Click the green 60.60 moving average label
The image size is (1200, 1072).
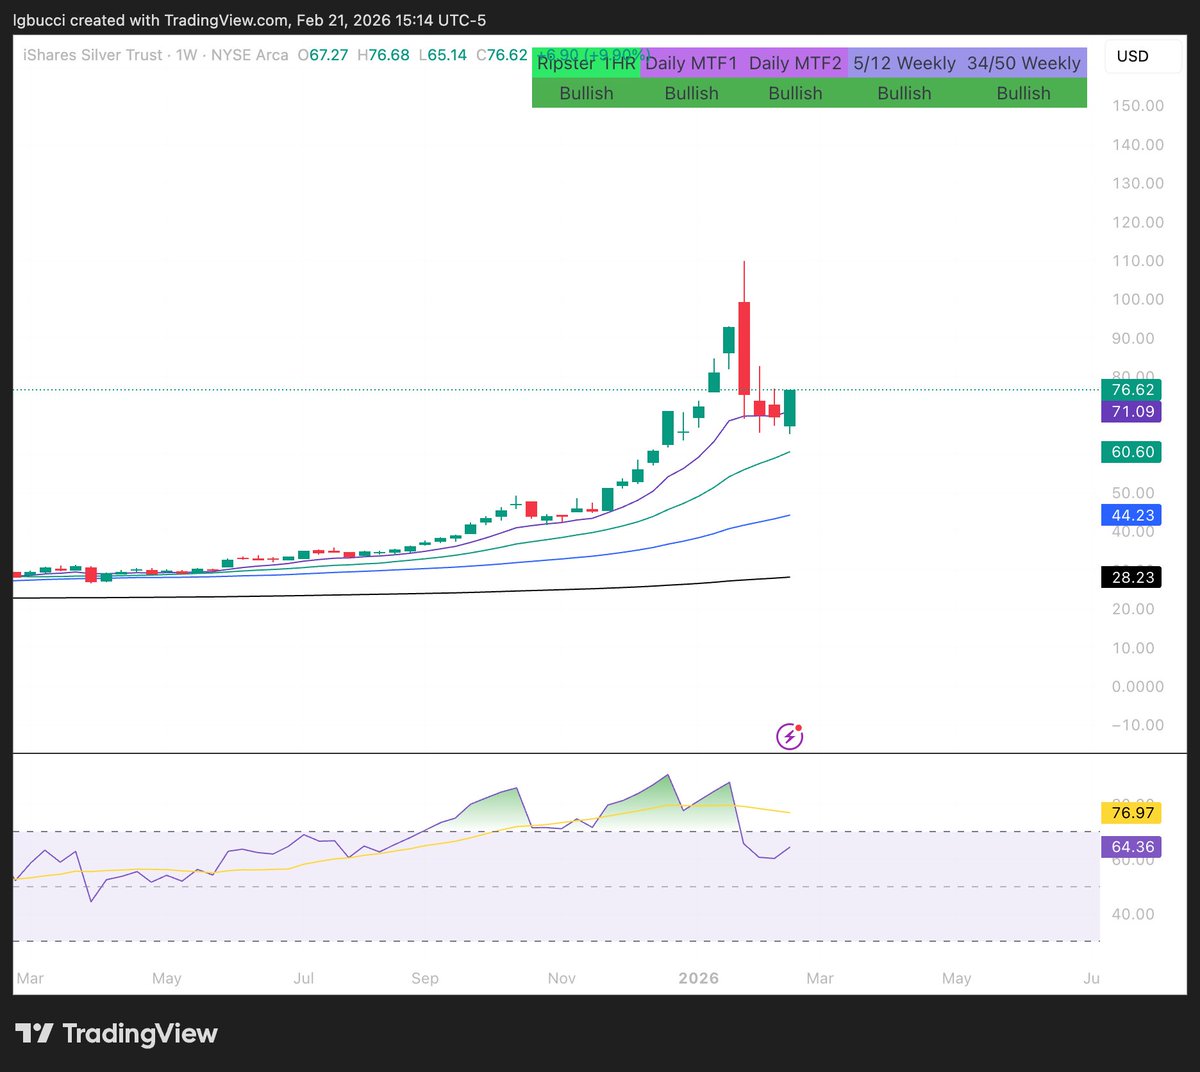pos(1132,452)
